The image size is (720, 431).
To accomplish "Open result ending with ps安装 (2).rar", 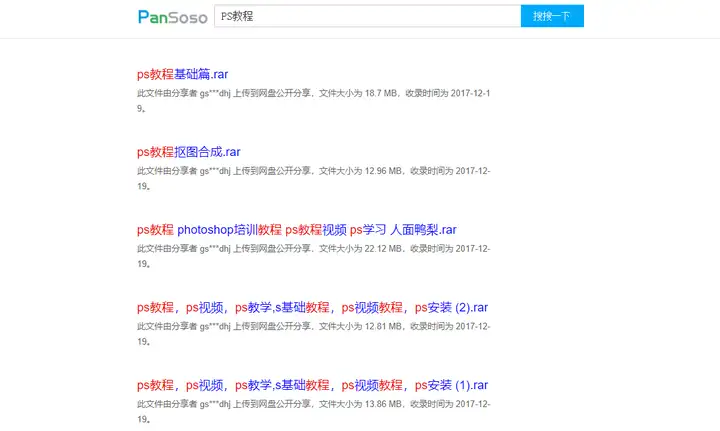I will [312, 307].
